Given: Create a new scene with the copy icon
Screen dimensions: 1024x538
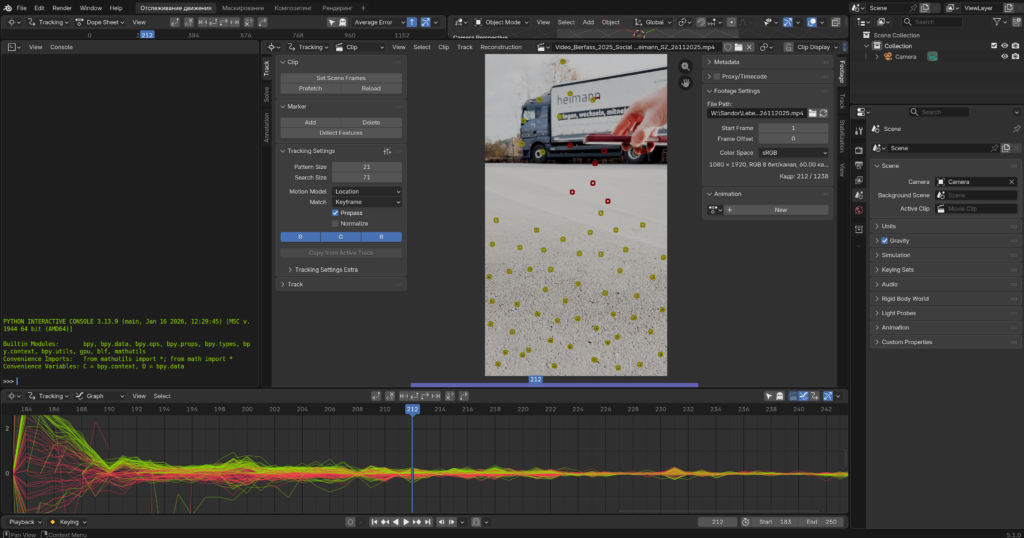Looking at the screenshot, I should point(925,8).
